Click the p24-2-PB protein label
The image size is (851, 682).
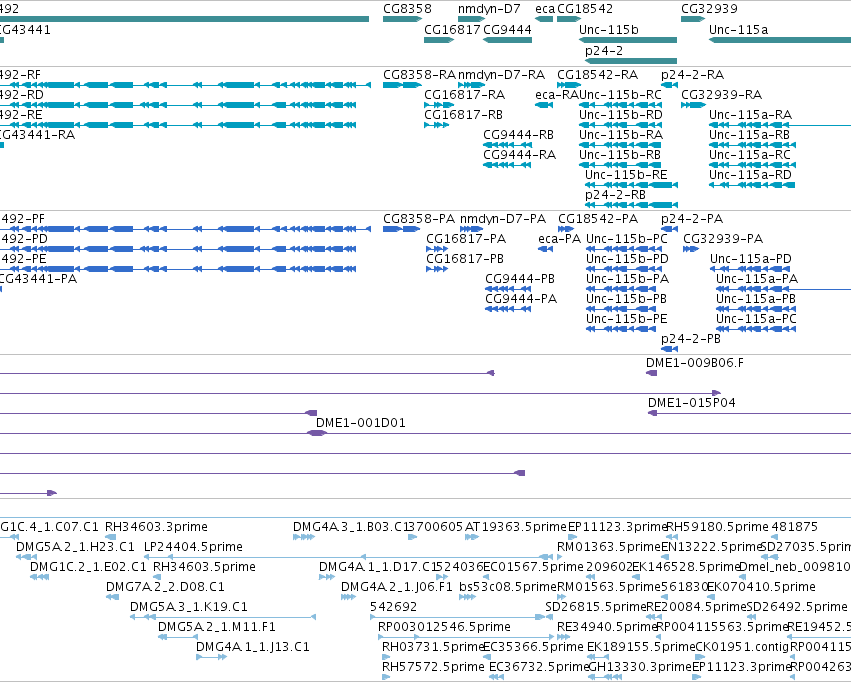pos(690,339)
